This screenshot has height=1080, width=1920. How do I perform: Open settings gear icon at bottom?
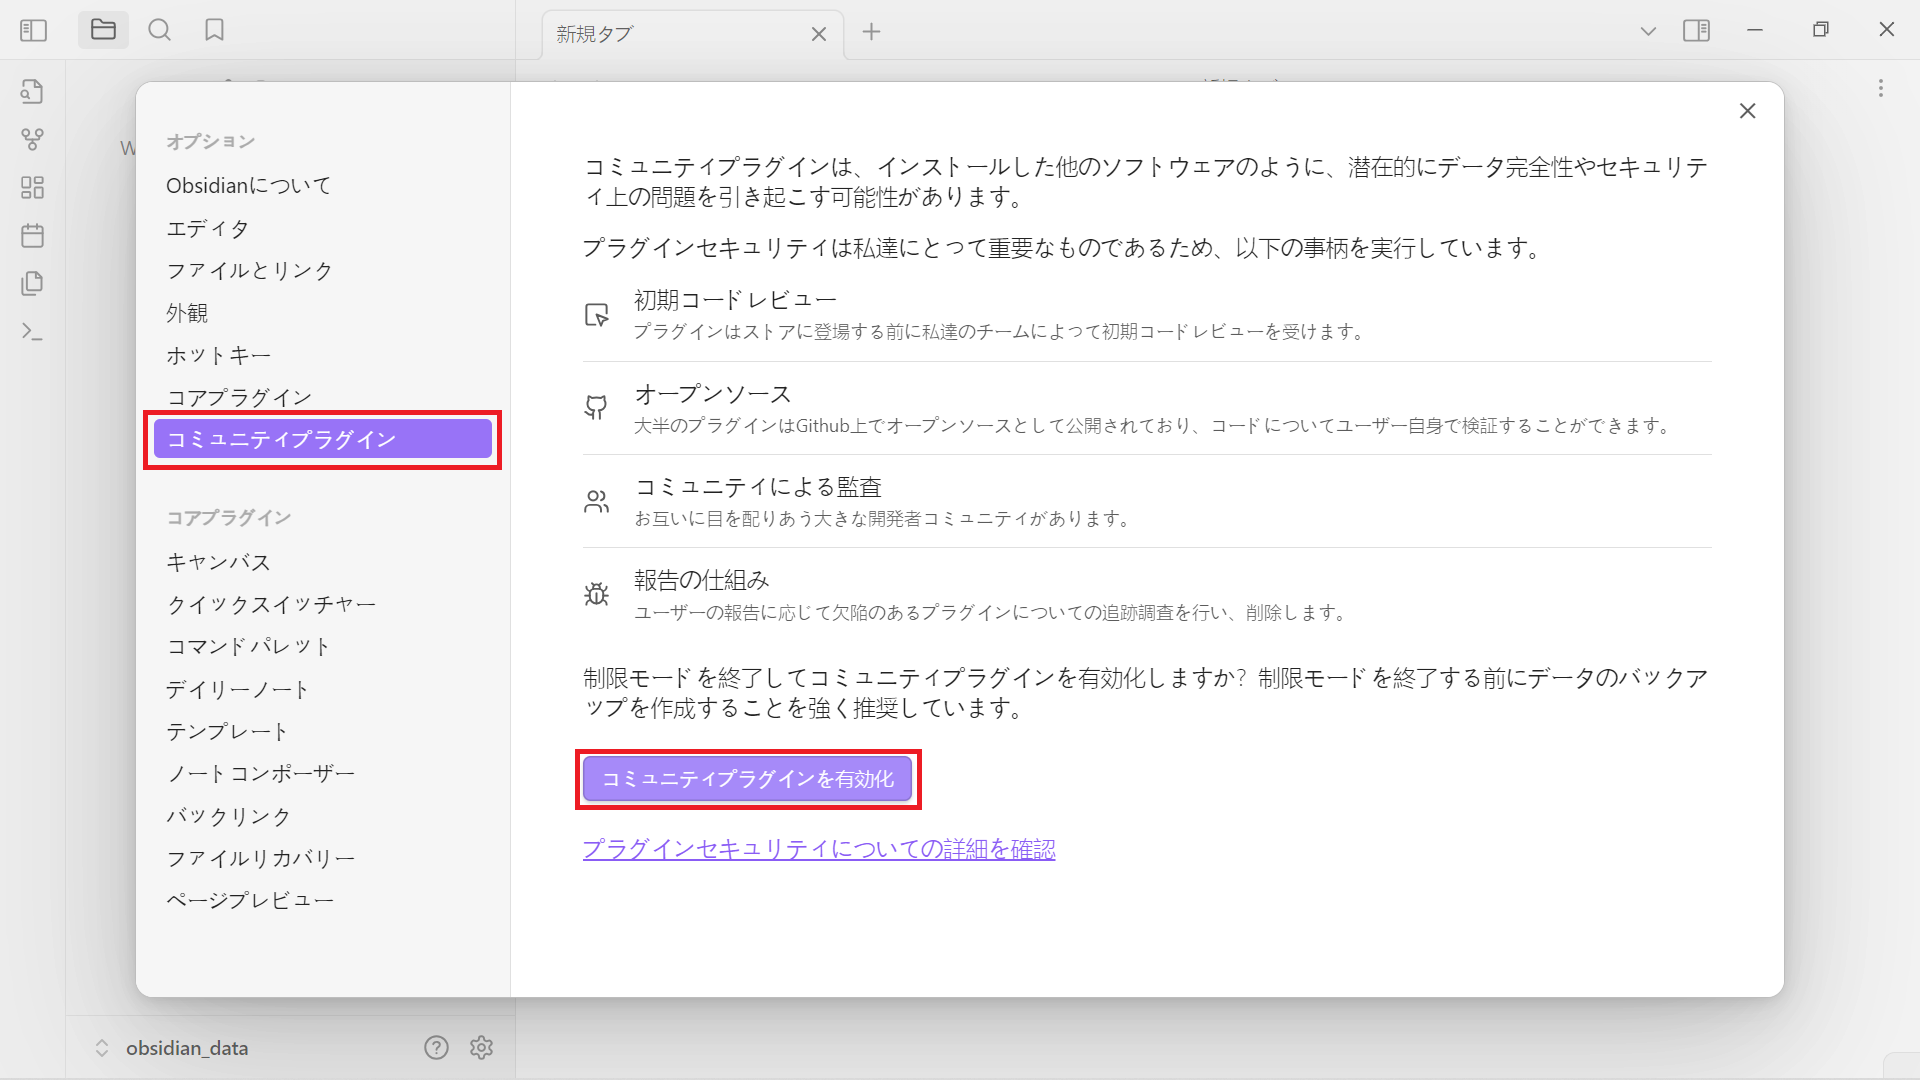pos(482,1047)
